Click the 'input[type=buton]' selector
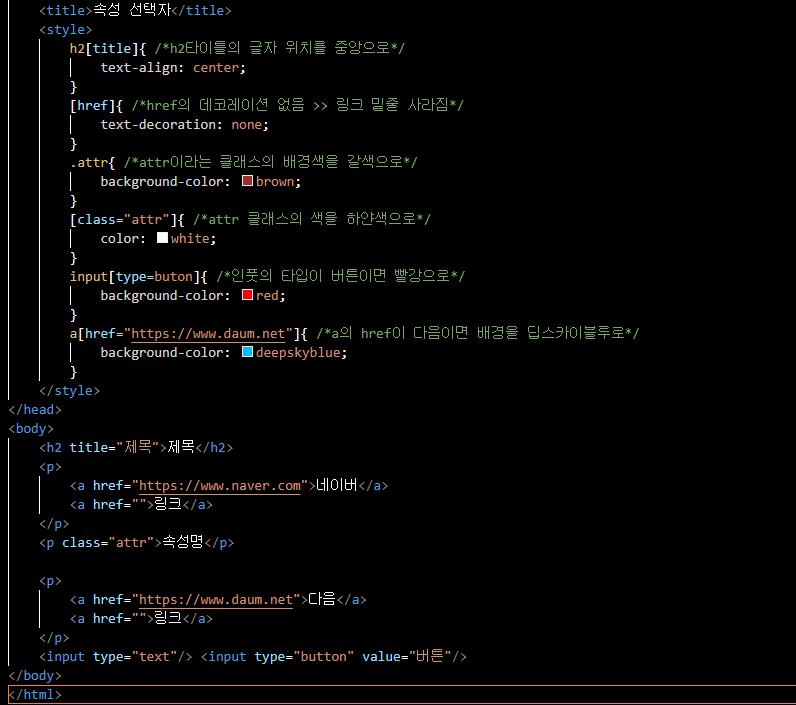 [x=135, y=277]
